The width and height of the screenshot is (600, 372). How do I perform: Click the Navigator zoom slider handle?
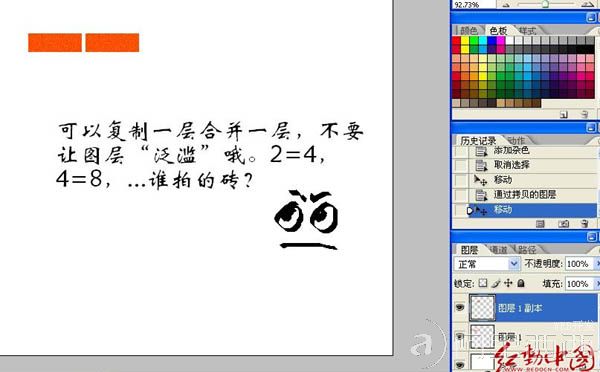(x=545, y=4)
